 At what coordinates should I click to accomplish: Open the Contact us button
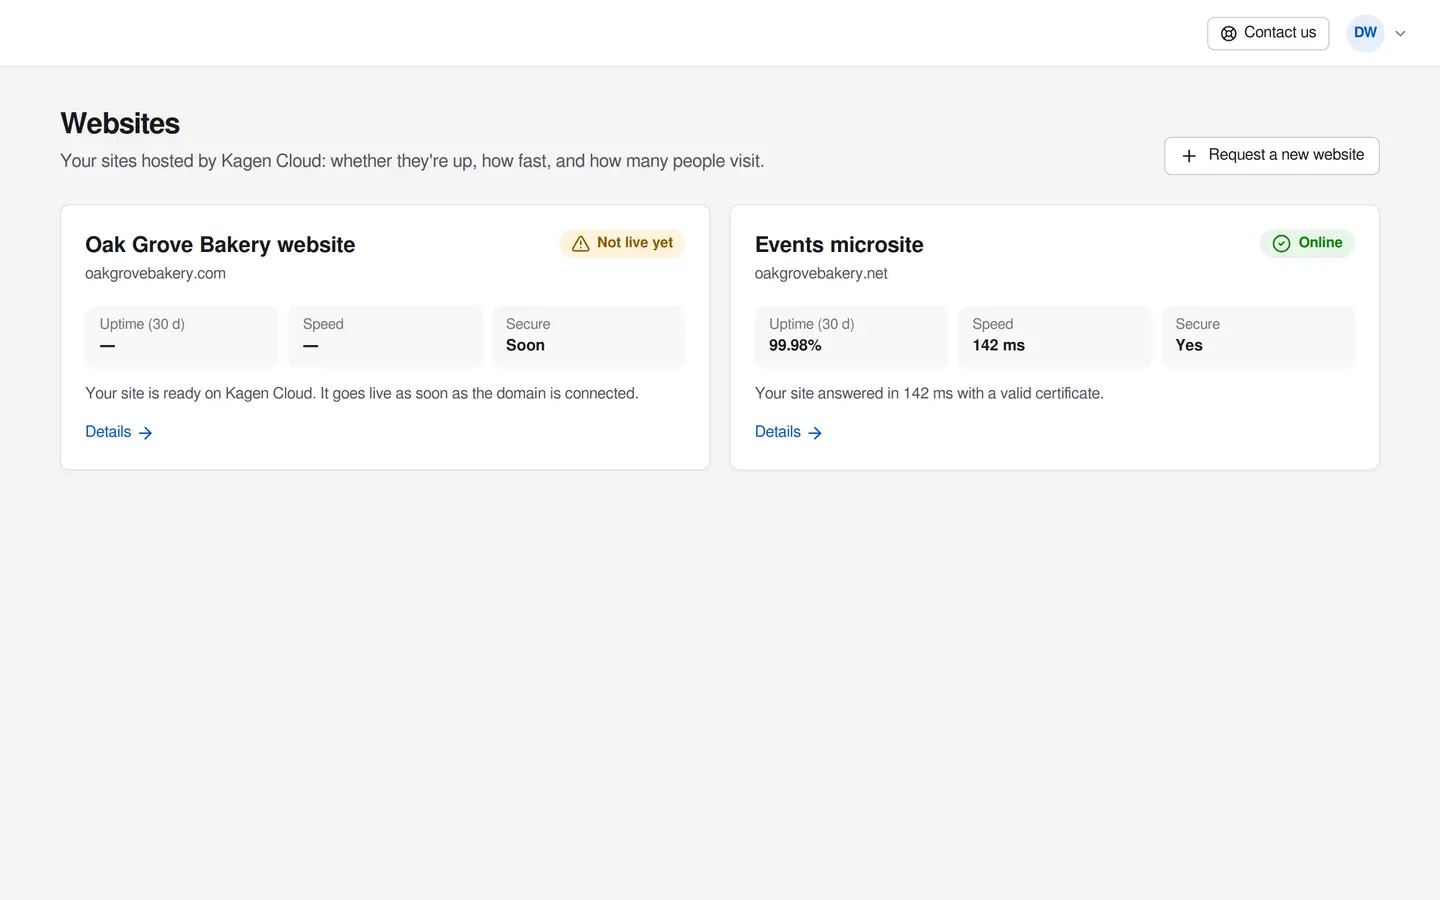click(1268, 33)
